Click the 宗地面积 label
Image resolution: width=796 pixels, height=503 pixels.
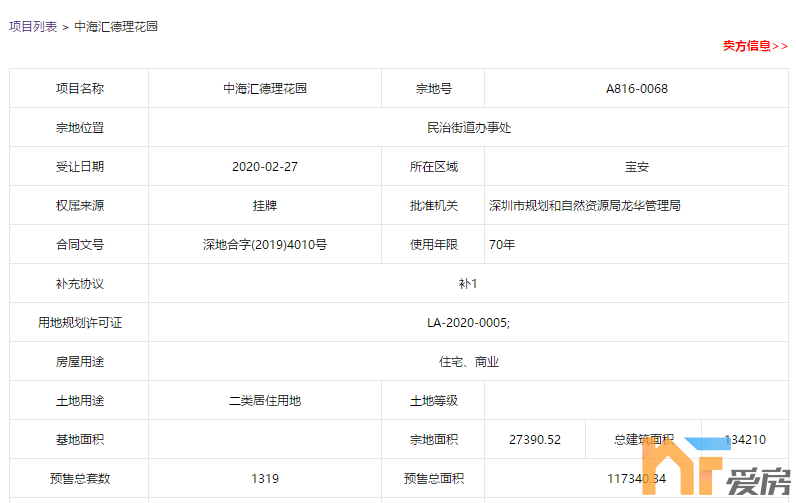click(434, 440)
